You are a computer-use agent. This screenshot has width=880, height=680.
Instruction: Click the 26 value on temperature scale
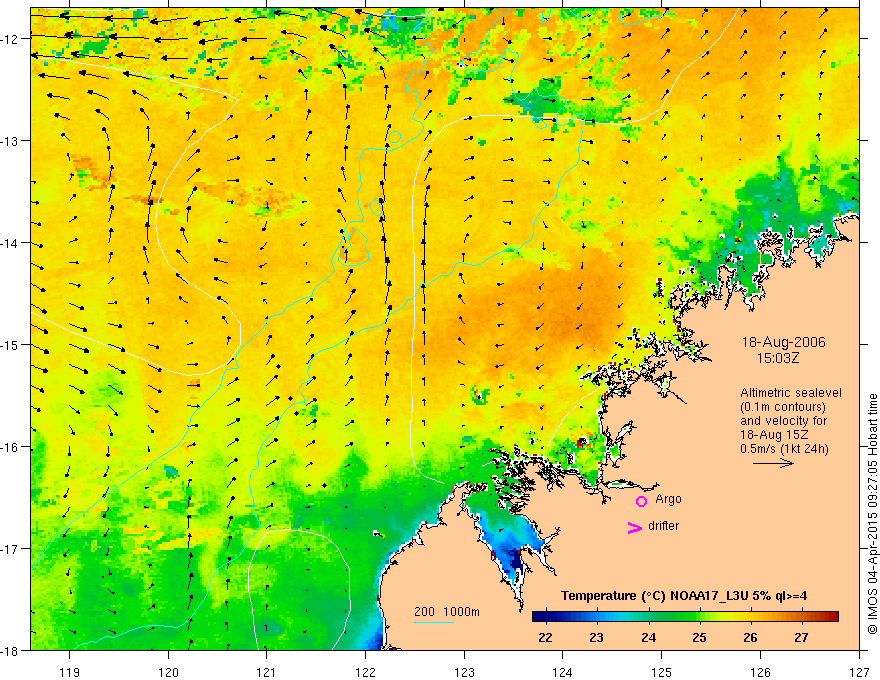pyautogui.click(x=750, y=637)
